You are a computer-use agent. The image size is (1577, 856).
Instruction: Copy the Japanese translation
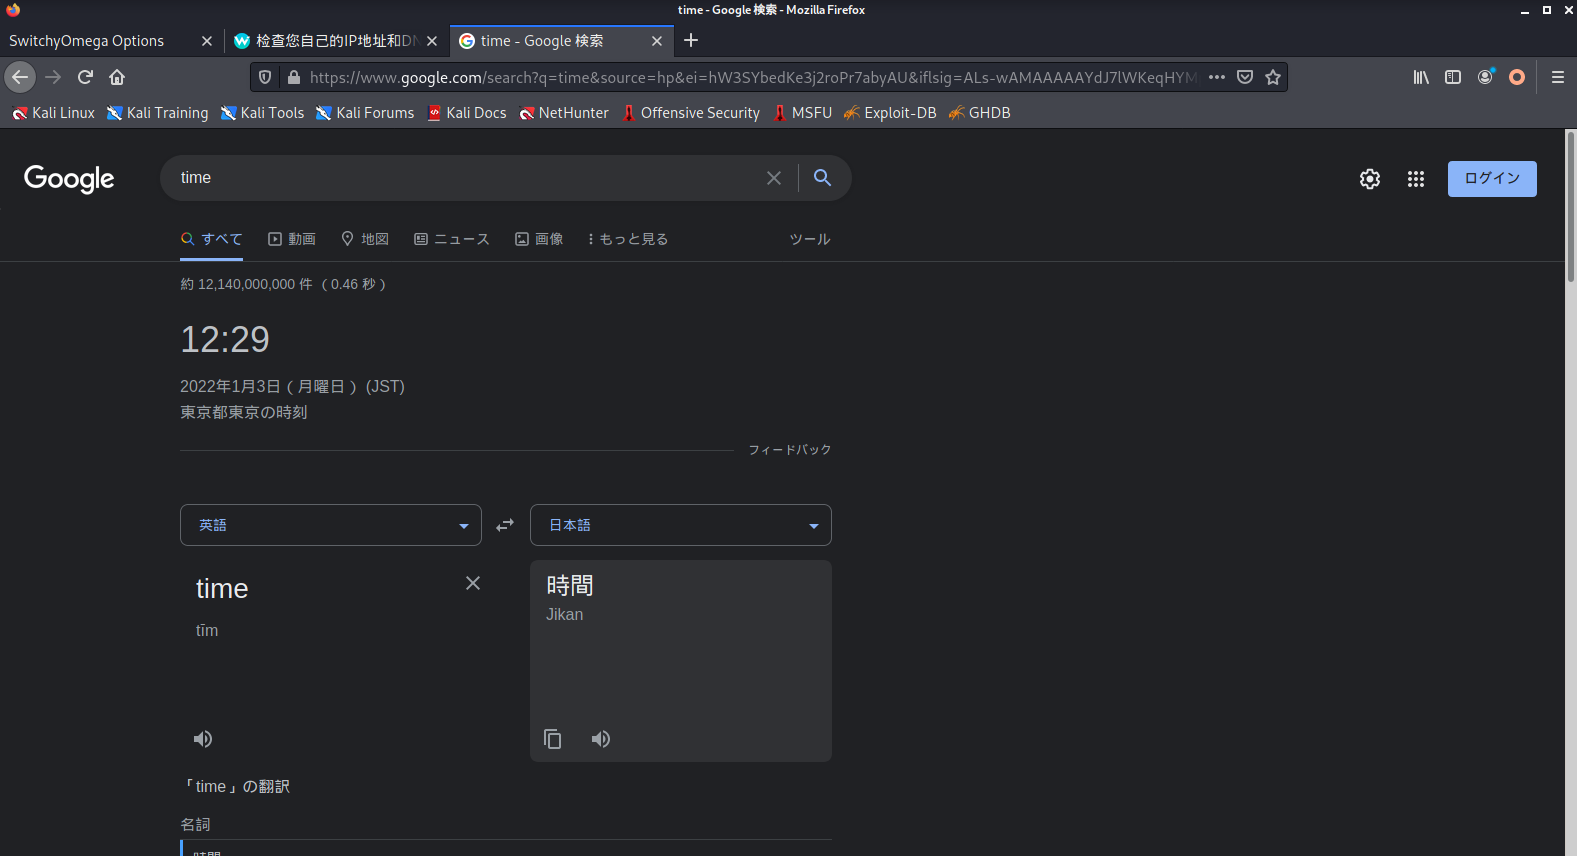pos(552,739)
